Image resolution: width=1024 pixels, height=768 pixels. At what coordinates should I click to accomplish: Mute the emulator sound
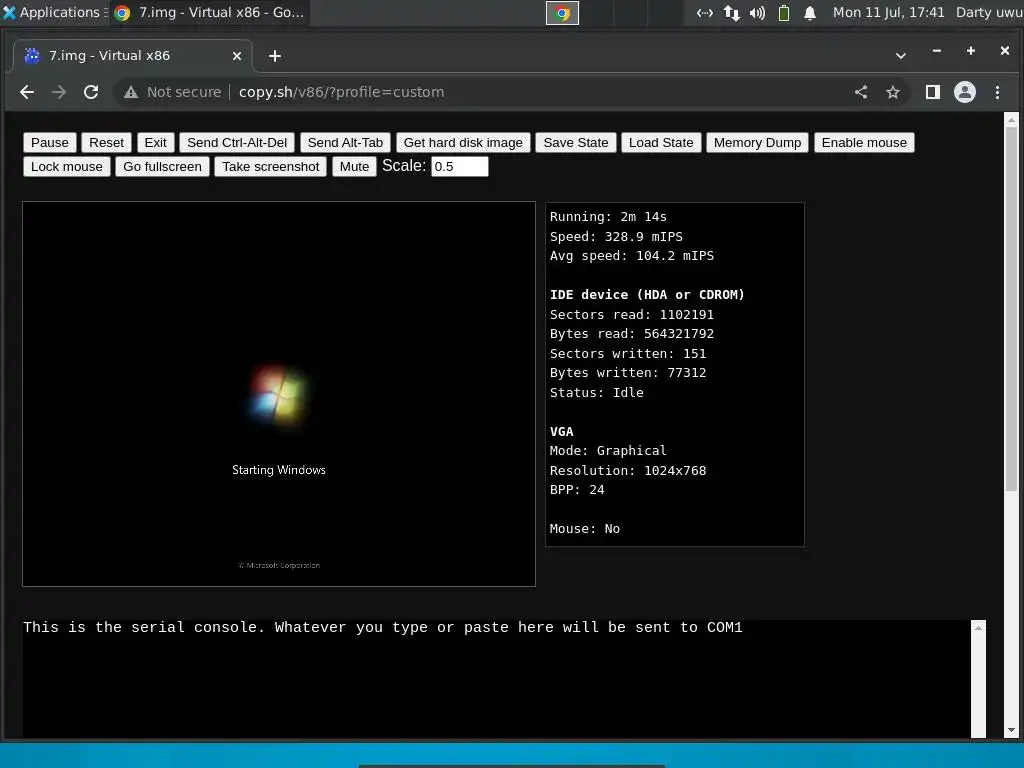355,167
